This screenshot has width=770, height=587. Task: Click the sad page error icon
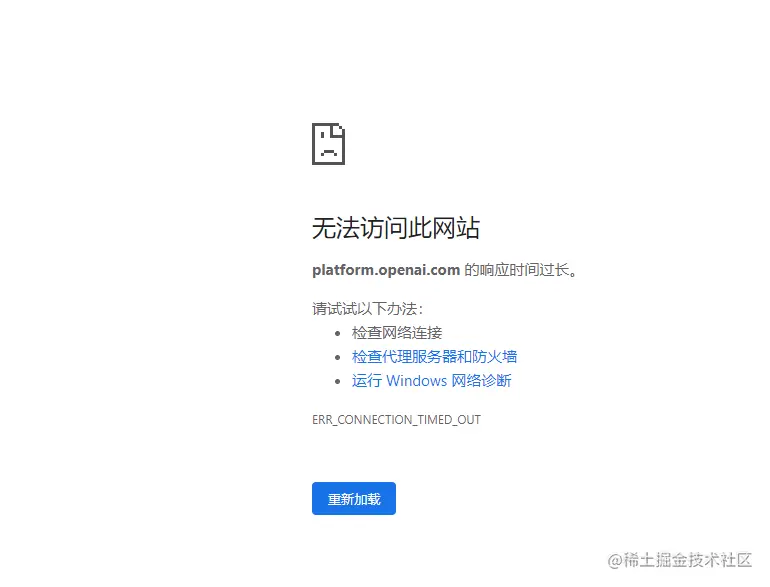pyautogui.click(x=329, y=144)
